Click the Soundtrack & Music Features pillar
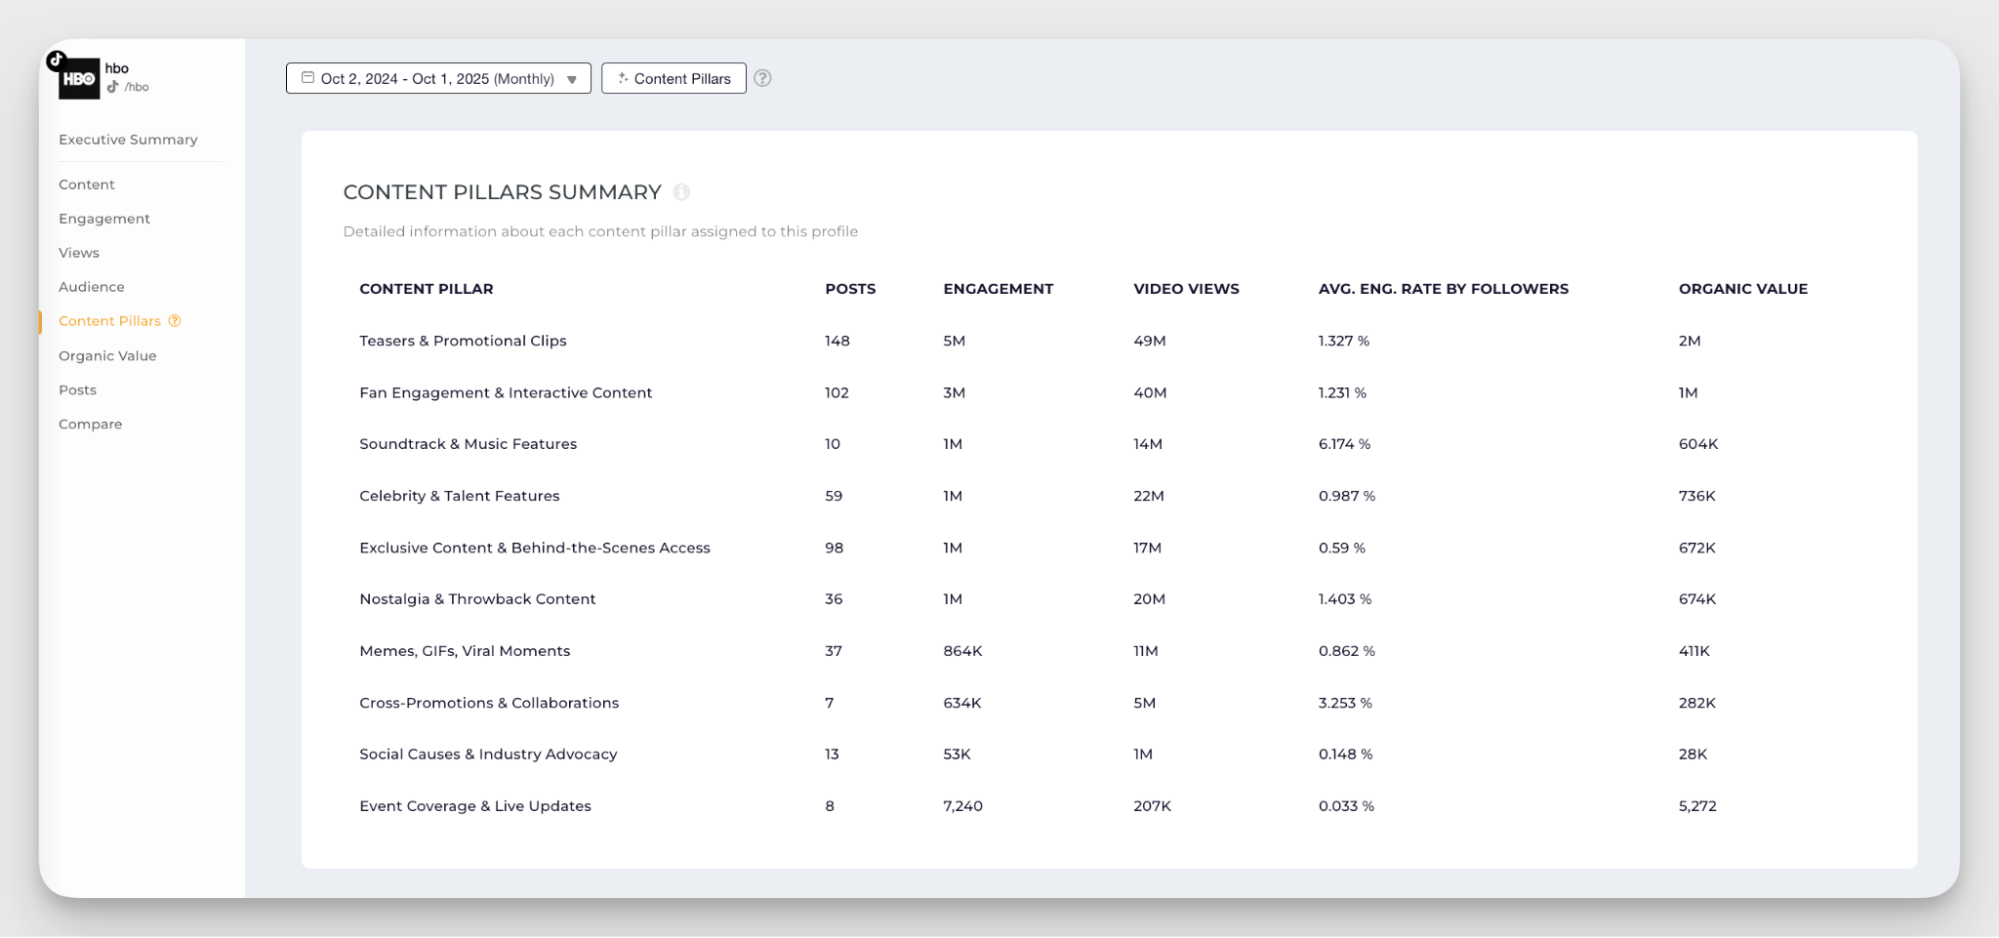Image resolution: width=1999 pixels, height=938 pixels. click(468, 444)
